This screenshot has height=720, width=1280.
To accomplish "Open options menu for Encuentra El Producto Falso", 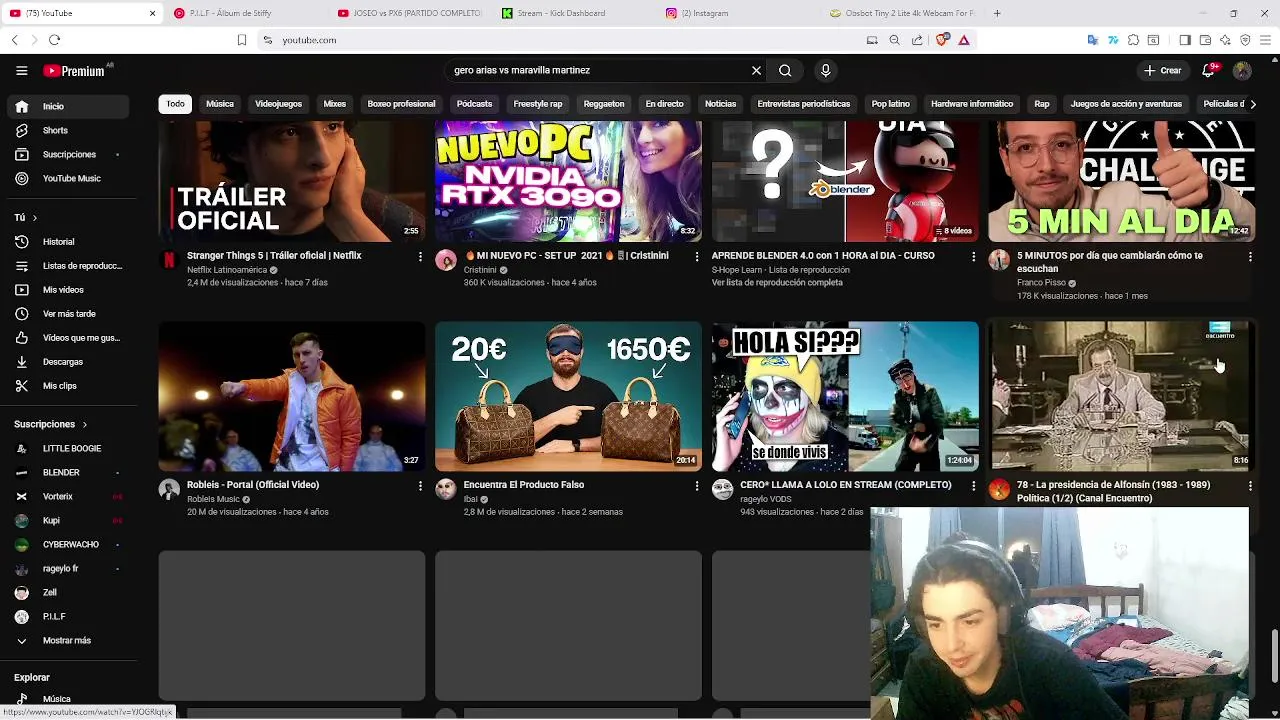I will click(697, 486).
